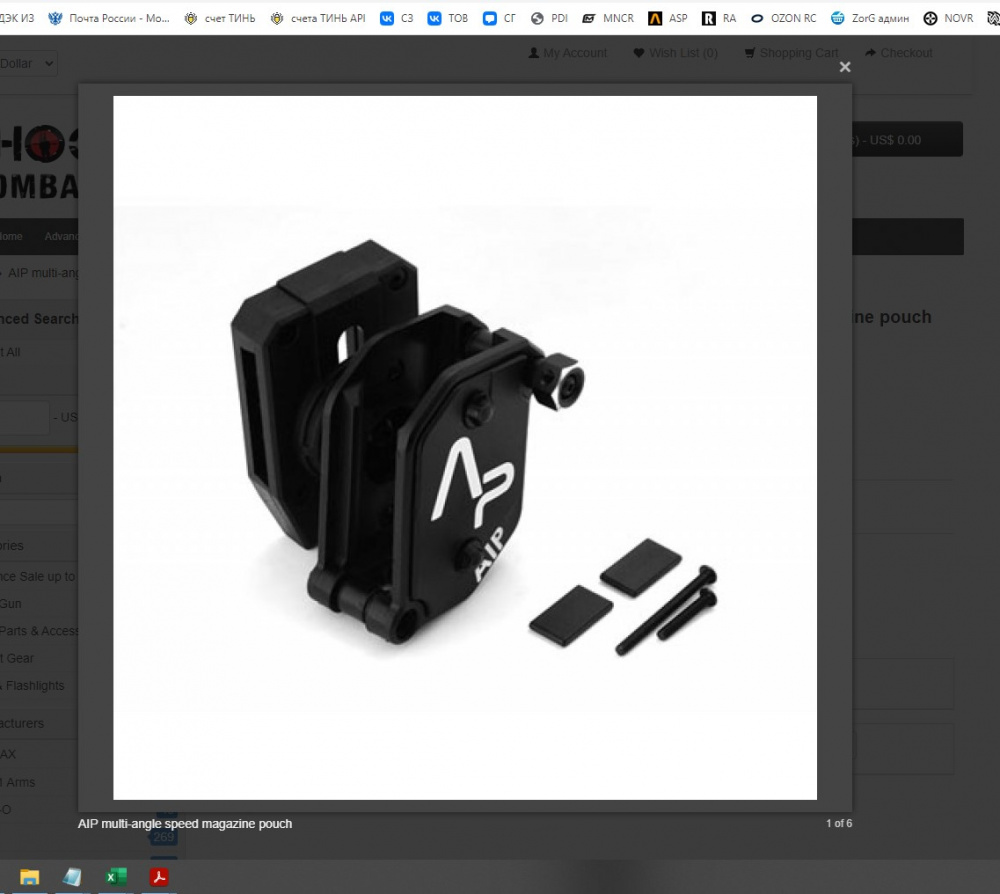Click the '1 of 6' image counter

click(839, 824)
